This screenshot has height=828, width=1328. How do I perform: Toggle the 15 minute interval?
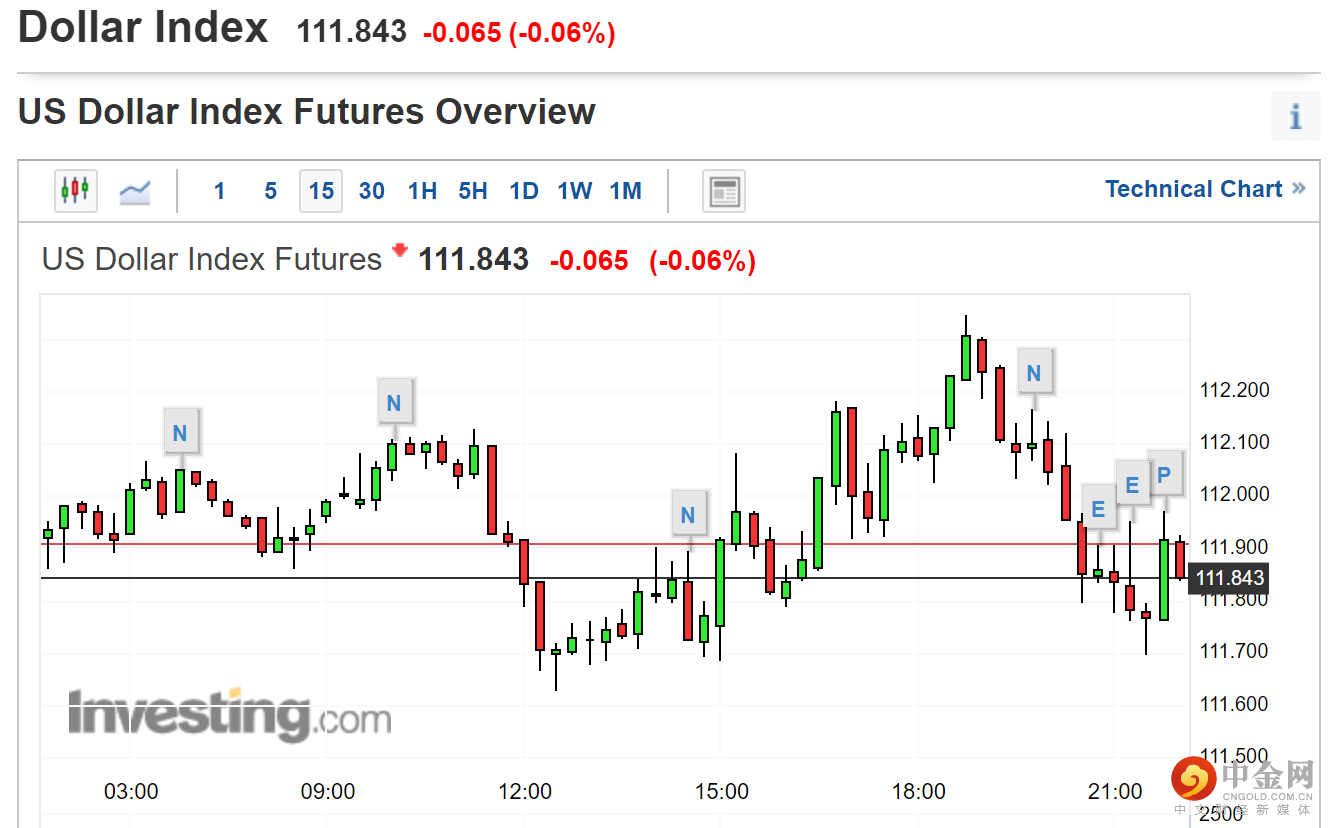coord(321,191)
